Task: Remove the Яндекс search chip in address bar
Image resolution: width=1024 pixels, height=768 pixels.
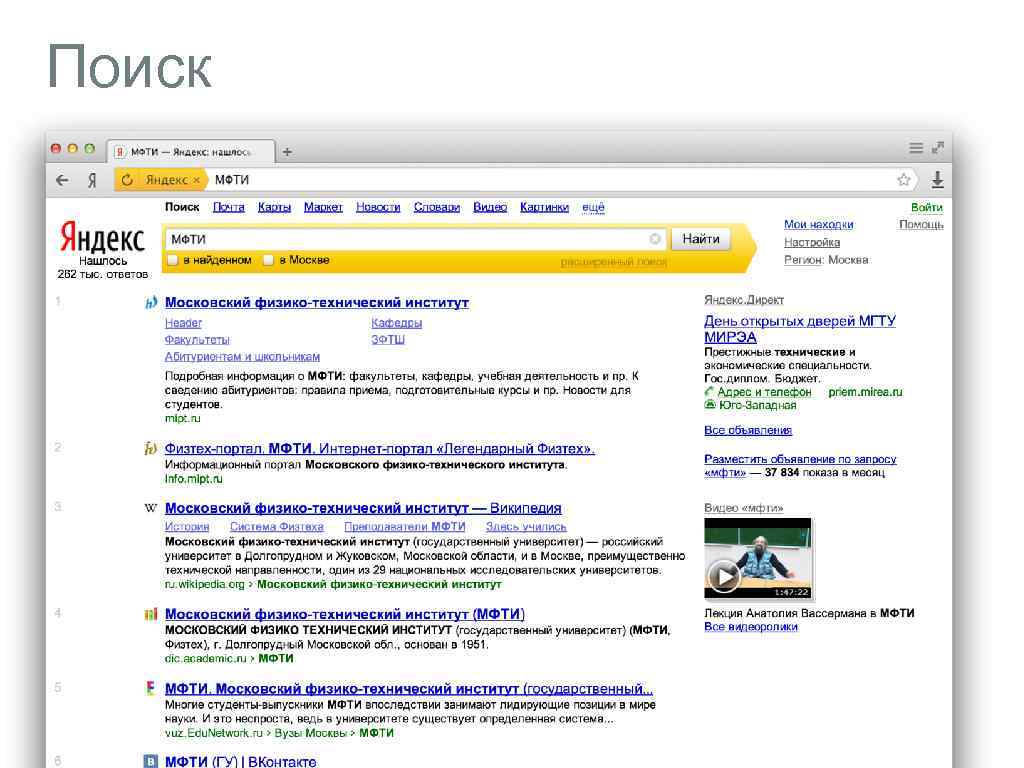Action: (x=196, y=180)
